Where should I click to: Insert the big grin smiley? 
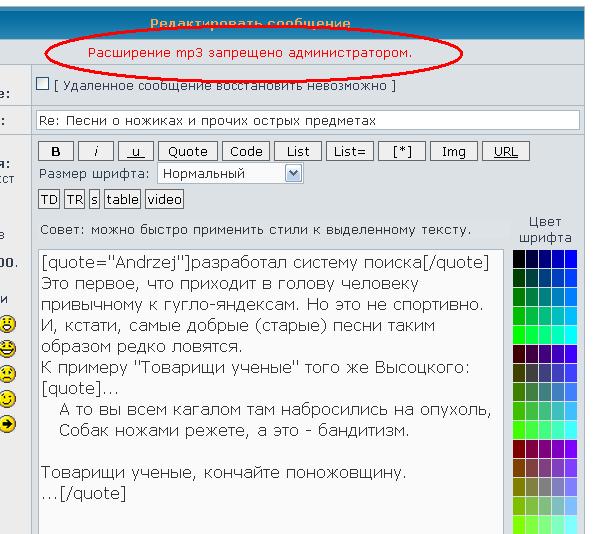pos(8,349)
